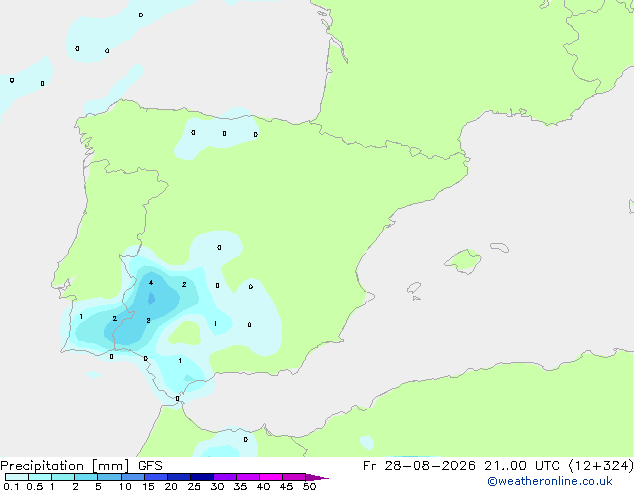Click the 10–15 mm medium blue legend swatch
The image size is (634, 490).
pyautogui.click(x=132, y=477)
